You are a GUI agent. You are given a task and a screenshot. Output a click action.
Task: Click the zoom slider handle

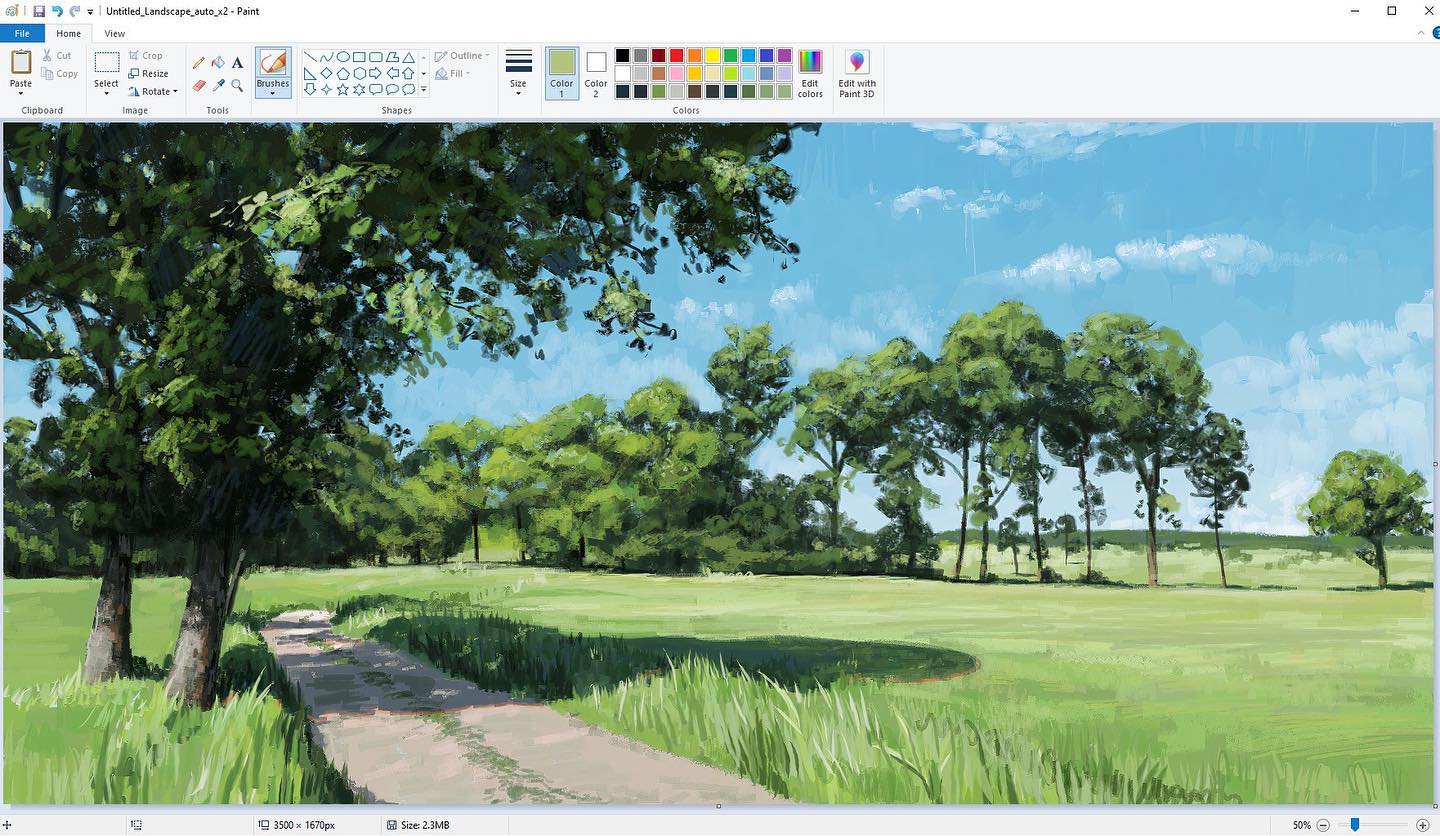tap(1355, 825)
